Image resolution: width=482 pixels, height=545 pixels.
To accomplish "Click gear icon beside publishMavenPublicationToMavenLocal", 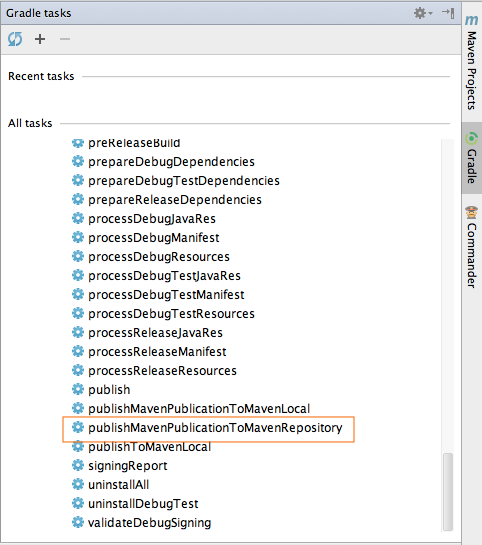I will (78, 408).
